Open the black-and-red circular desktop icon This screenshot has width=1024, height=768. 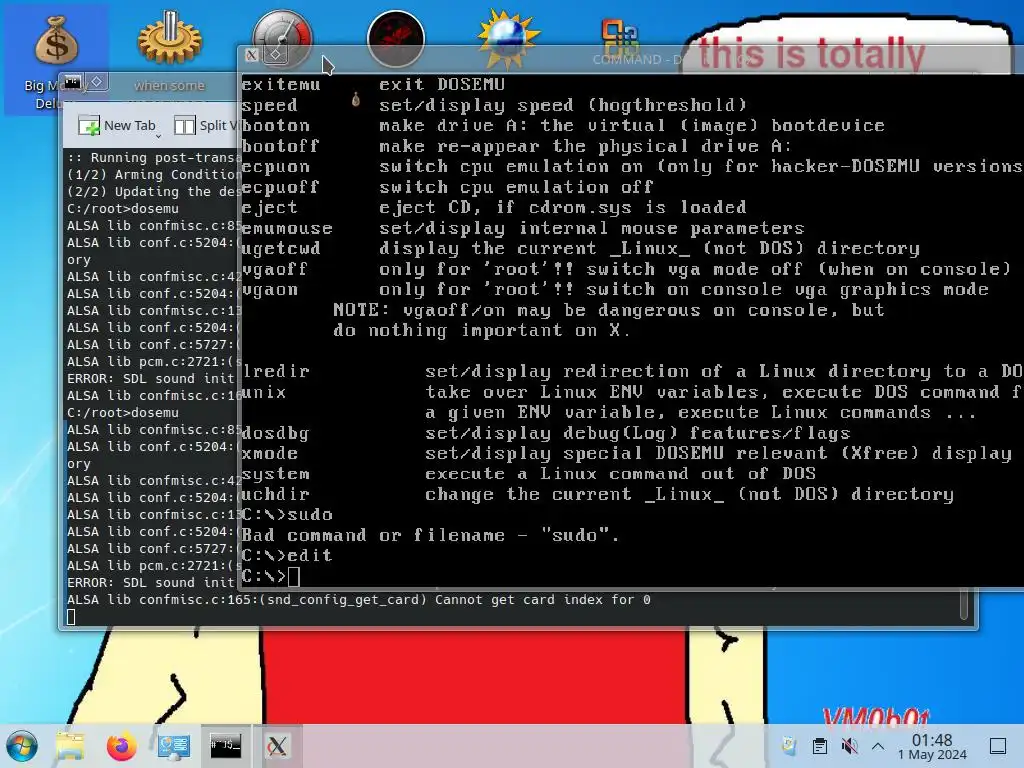click(x=396, y=39)
